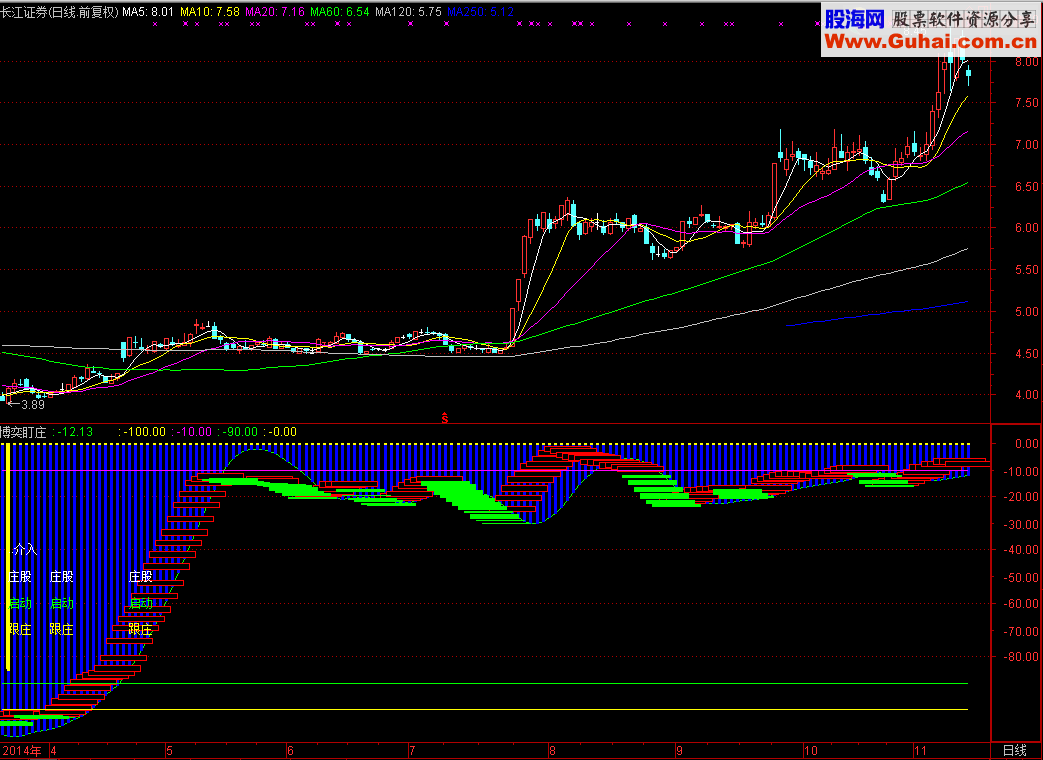Screen dimensions: 1043x760
Task: Click the -40.00 label on the indicator axis
Action: coord(1021,550)
